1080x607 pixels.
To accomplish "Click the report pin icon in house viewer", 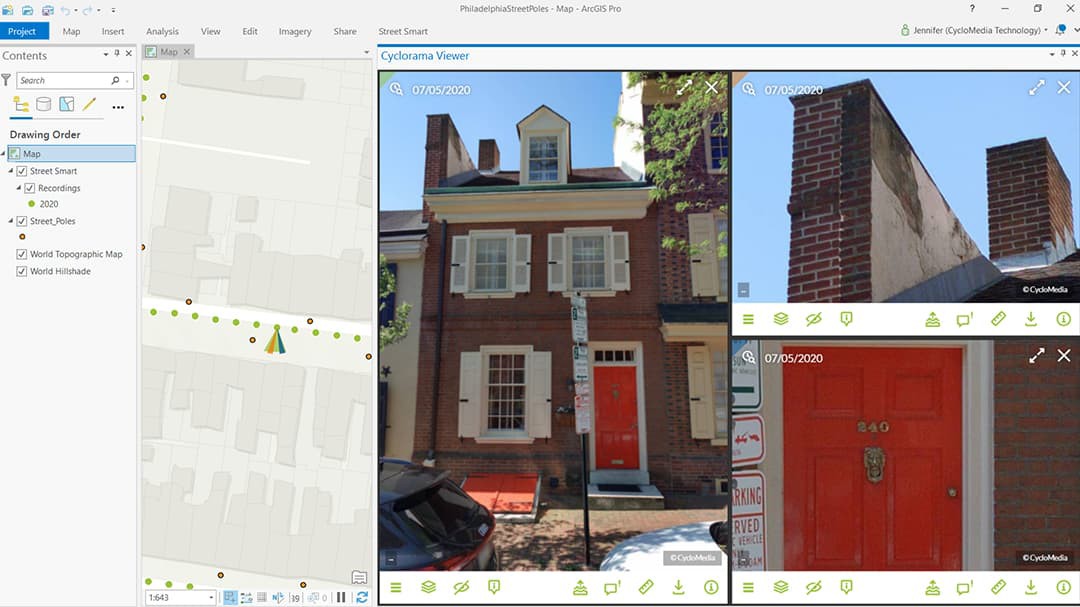I will pos(494,587).
